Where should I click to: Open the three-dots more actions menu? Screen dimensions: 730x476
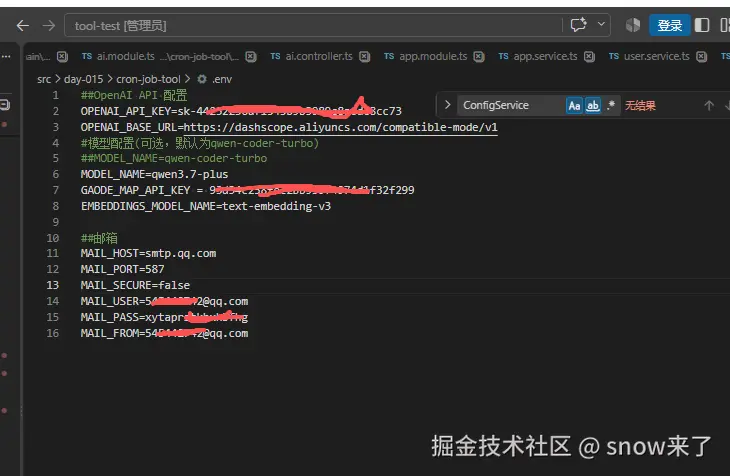point(6,56)
